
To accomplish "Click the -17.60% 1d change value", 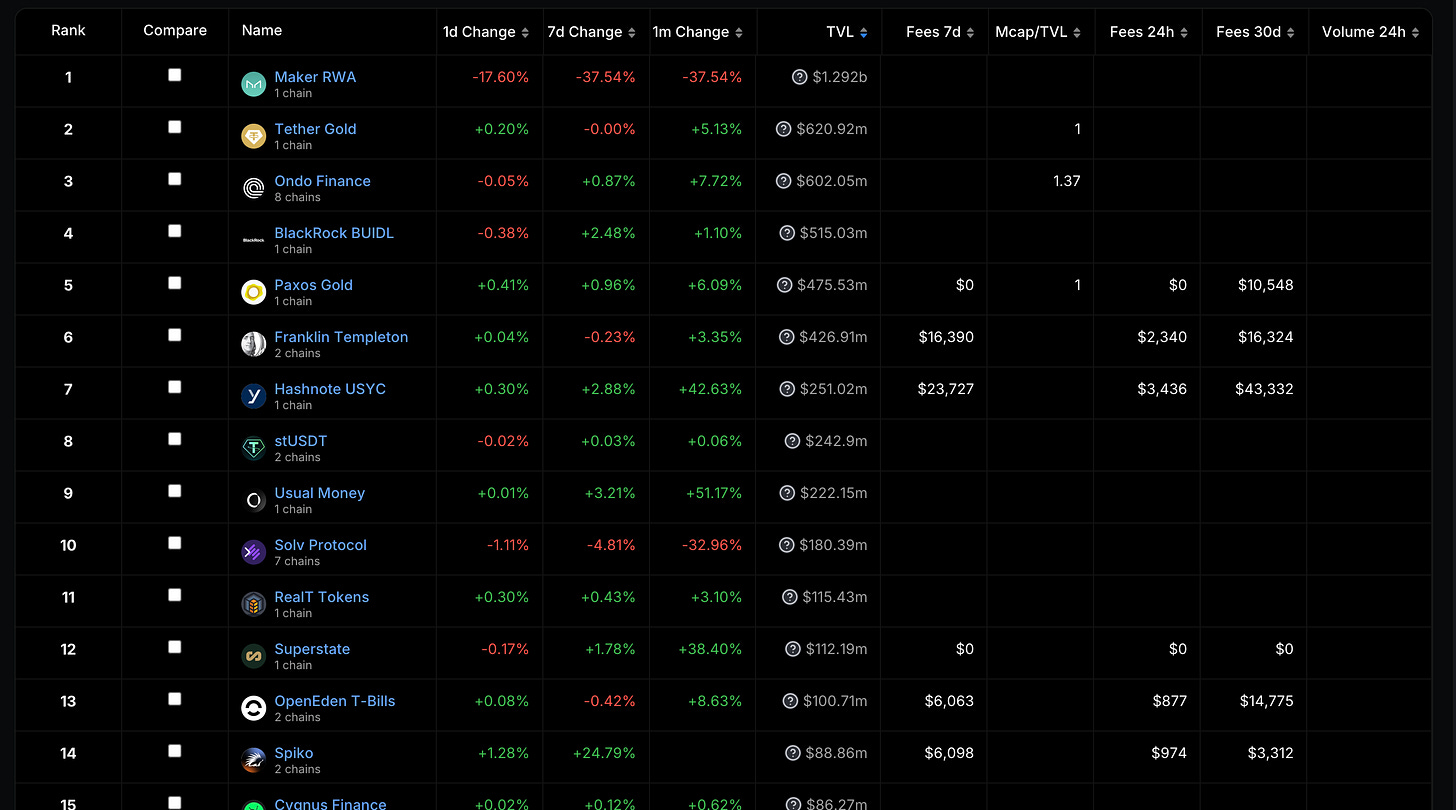I will coord(500,77).
